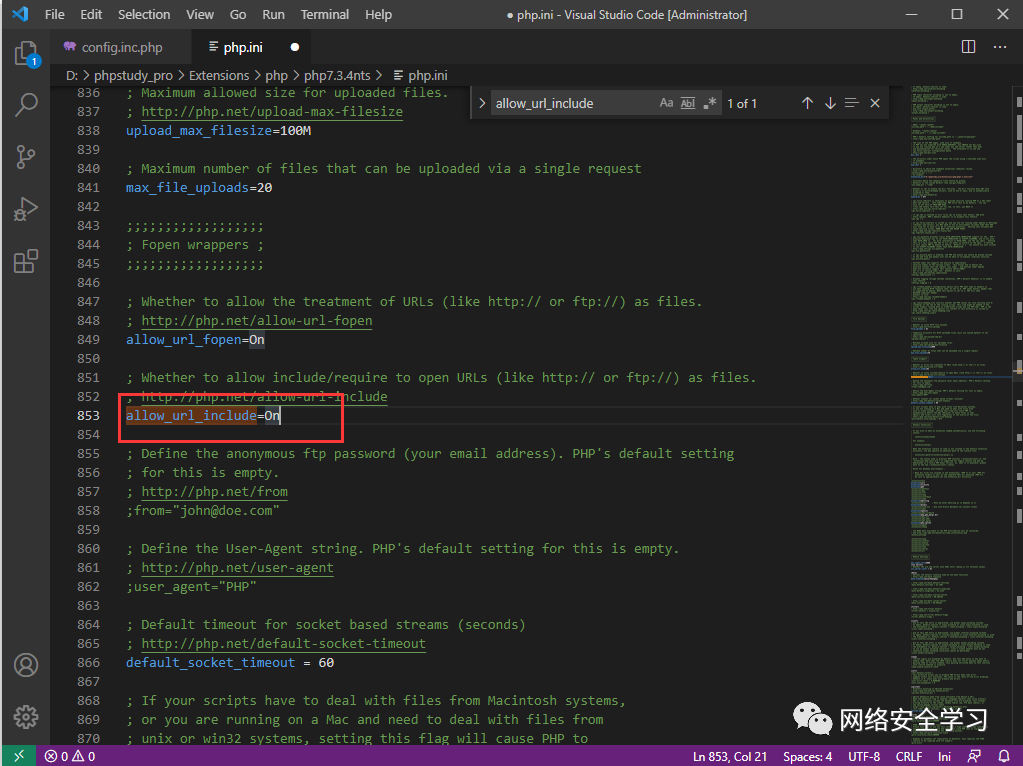Switch to the php.ini editor tab
The image size is (1023, 766).
click(251, 47)
